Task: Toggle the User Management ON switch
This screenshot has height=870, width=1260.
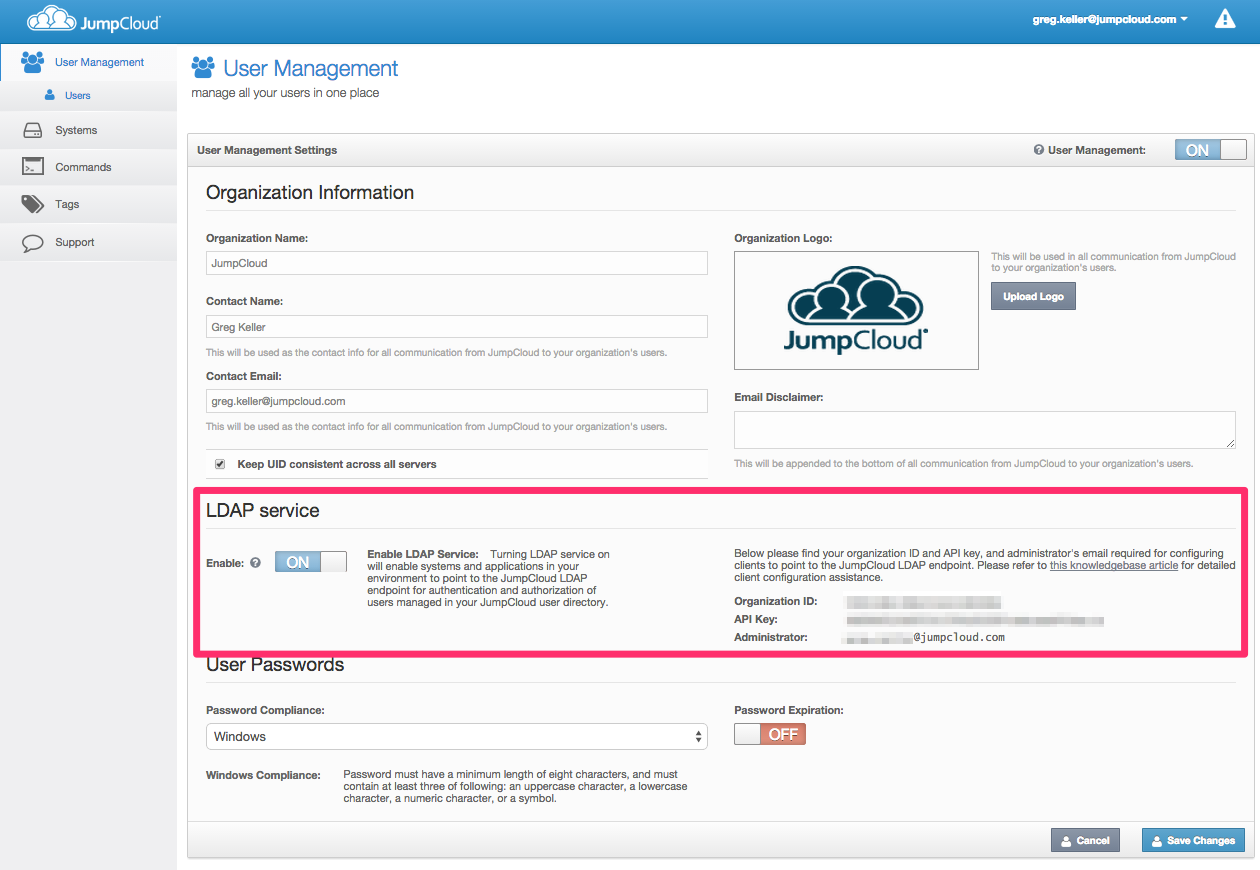Action: (x=1211, y=150)
